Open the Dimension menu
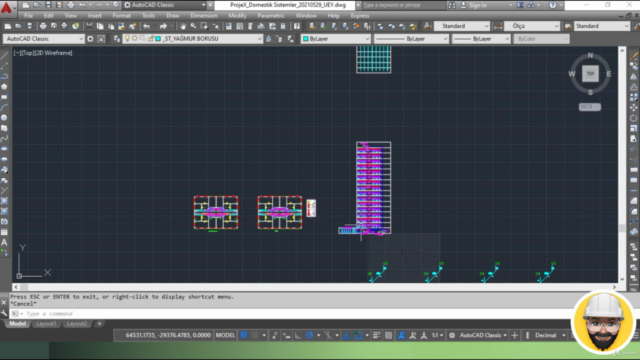640x360 pixels. point(204,16)
